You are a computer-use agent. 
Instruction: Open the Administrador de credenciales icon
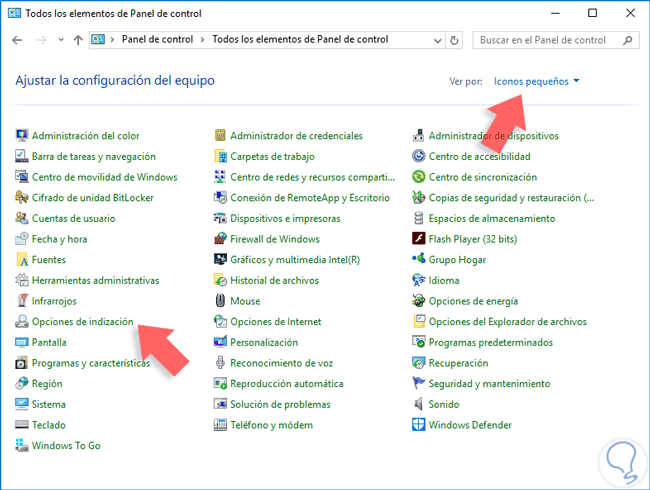tap(220, 136)
